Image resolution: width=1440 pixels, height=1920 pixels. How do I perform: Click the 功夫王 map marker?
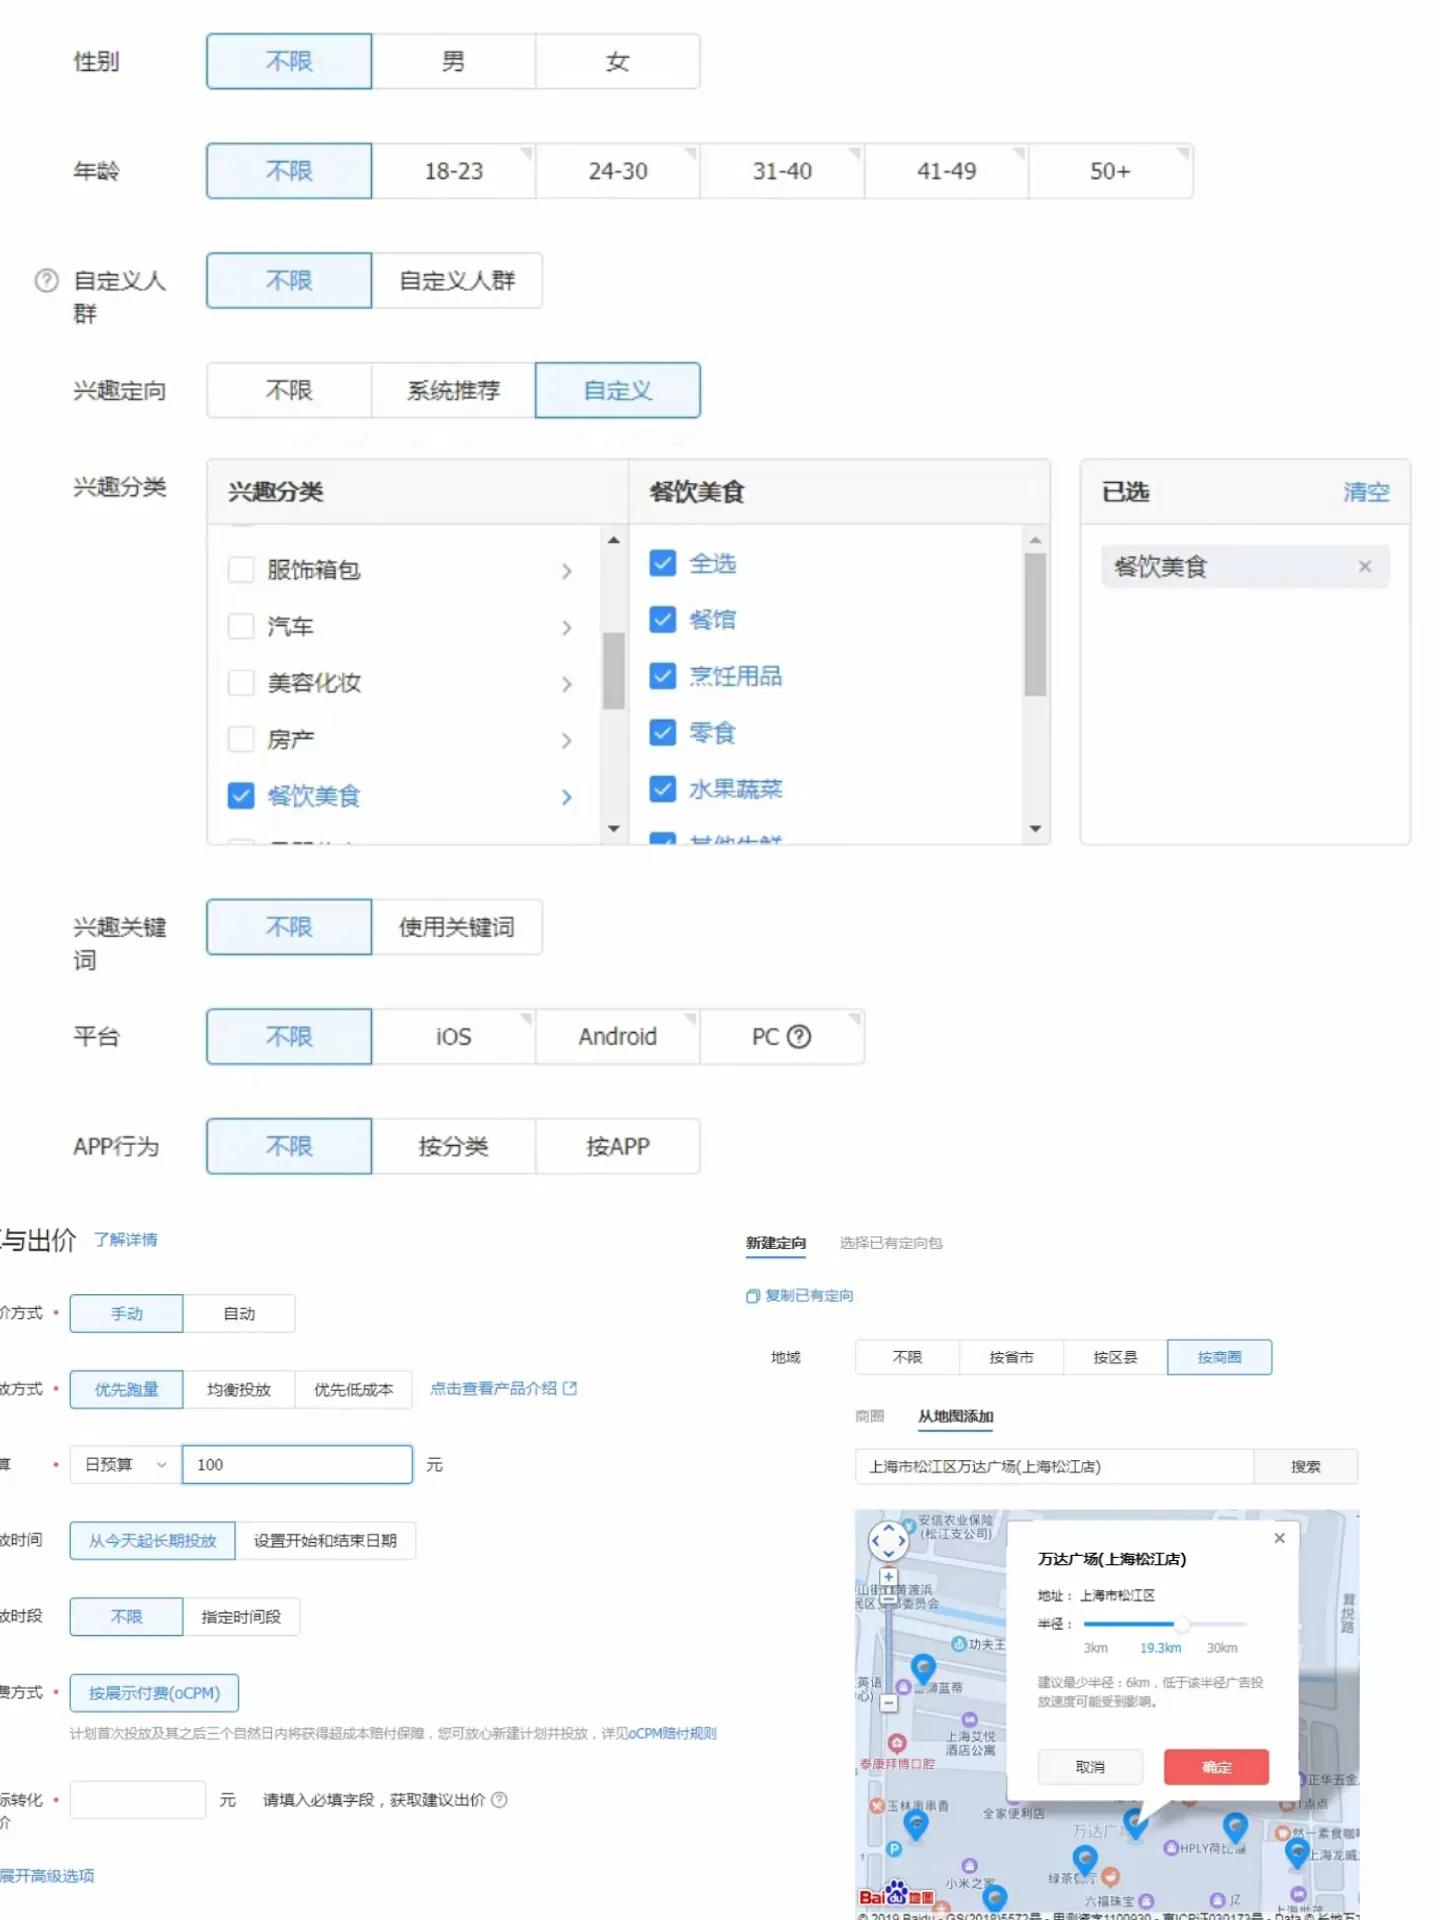click(x=958, y=1644)
